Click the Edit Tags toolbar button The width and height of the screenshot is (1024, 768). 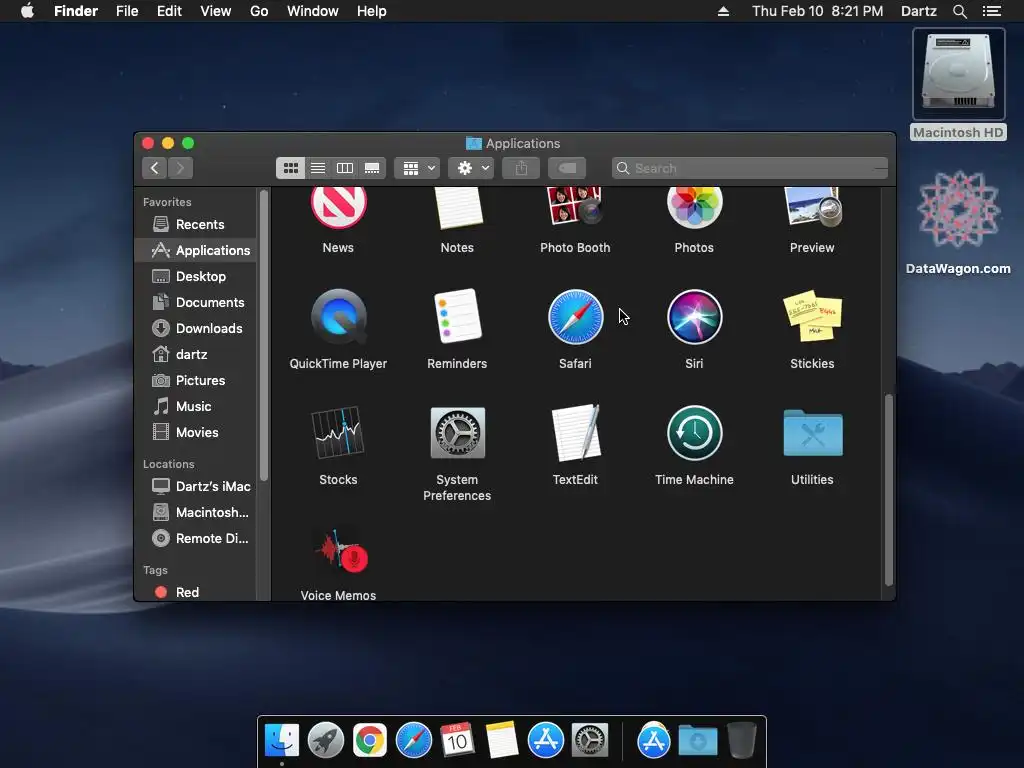[x=567, y=168]
